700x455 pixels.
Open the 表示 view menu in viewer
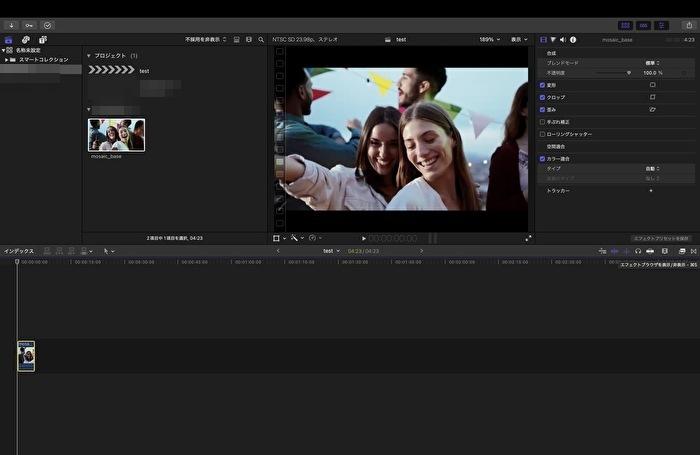519,39
